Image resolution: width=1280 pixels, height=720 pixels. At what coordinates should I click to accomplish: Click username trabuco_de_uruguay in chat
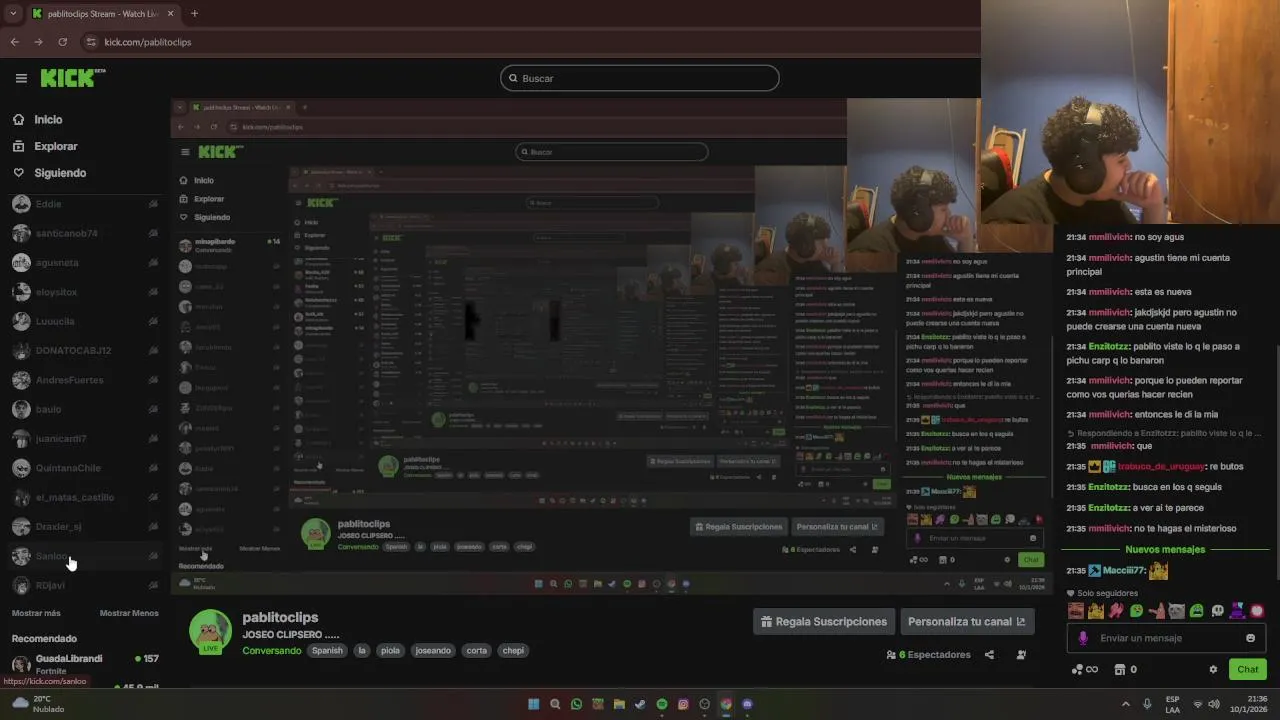click(x=1160, y=466)
